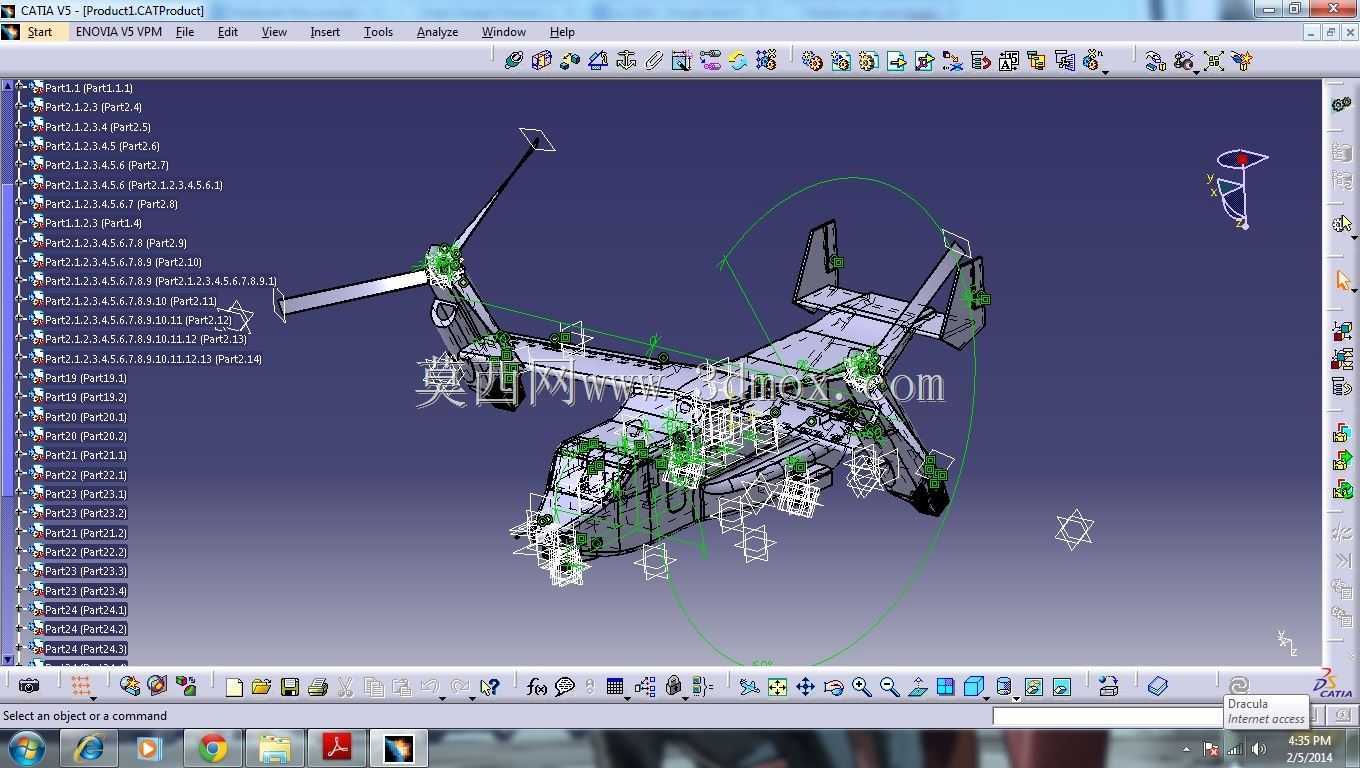Expand the Part22 (Part22.1) tree node
This screenshot has height=768, width=1360.
tap(19, 475)
